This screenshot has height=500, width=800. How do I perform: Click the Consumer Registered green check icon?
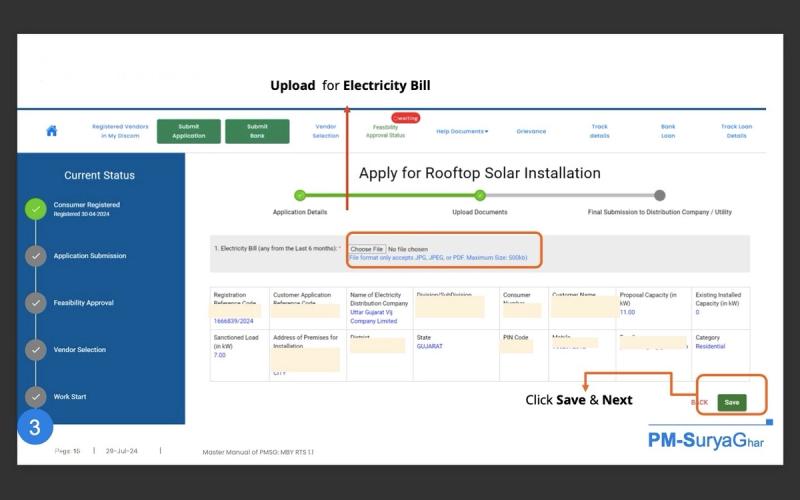[36, 209]
